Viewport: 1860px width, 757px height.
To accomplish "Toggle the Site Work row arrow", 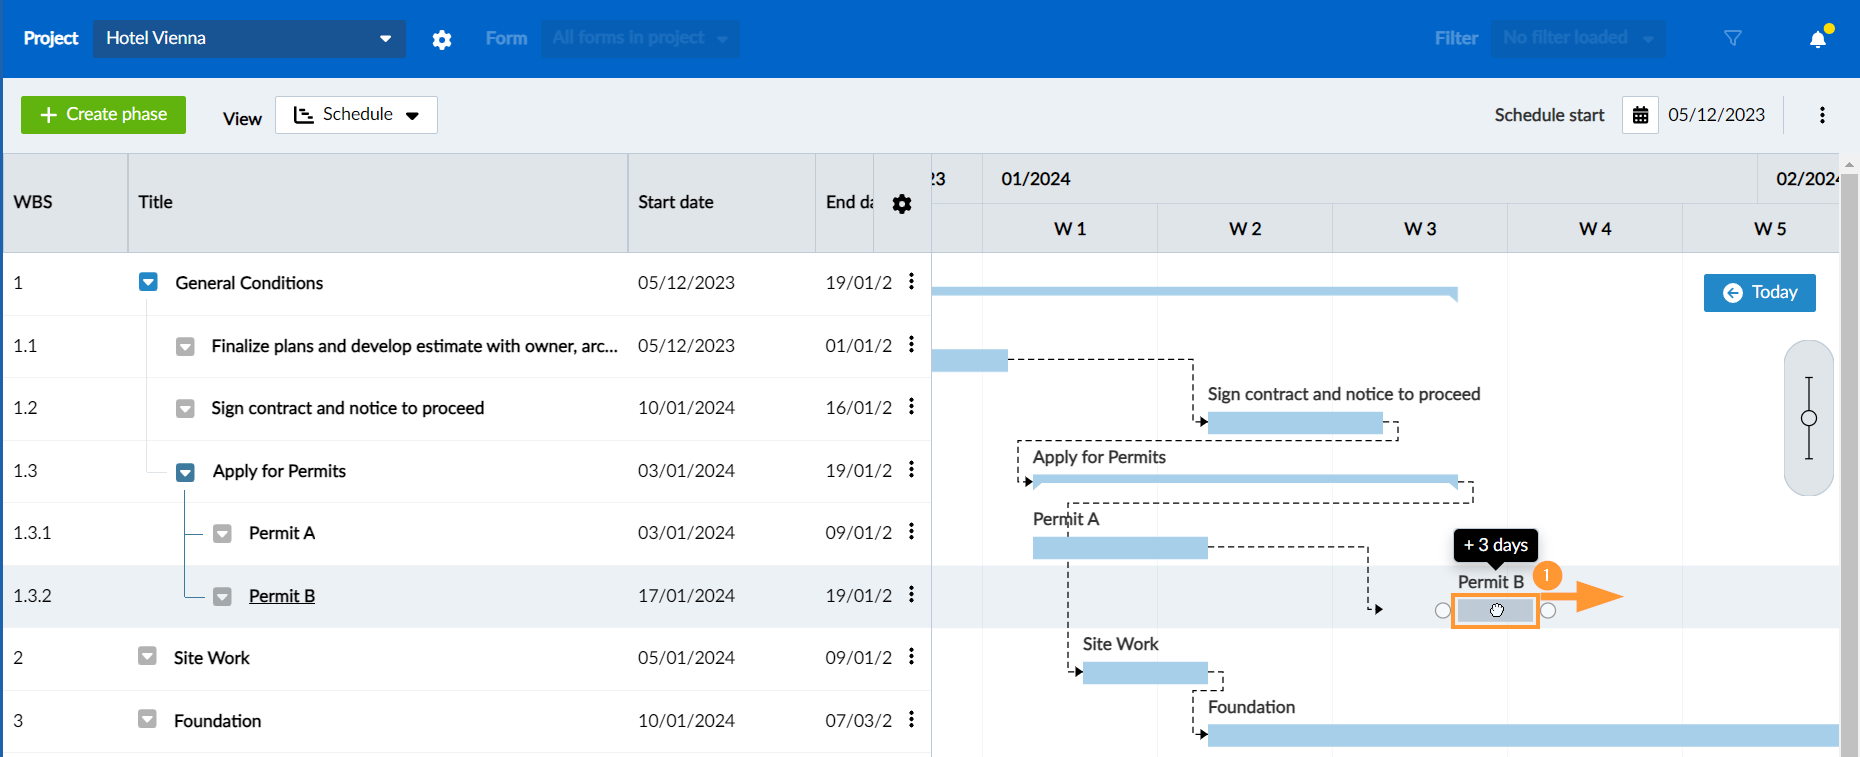I will (147, 657).
